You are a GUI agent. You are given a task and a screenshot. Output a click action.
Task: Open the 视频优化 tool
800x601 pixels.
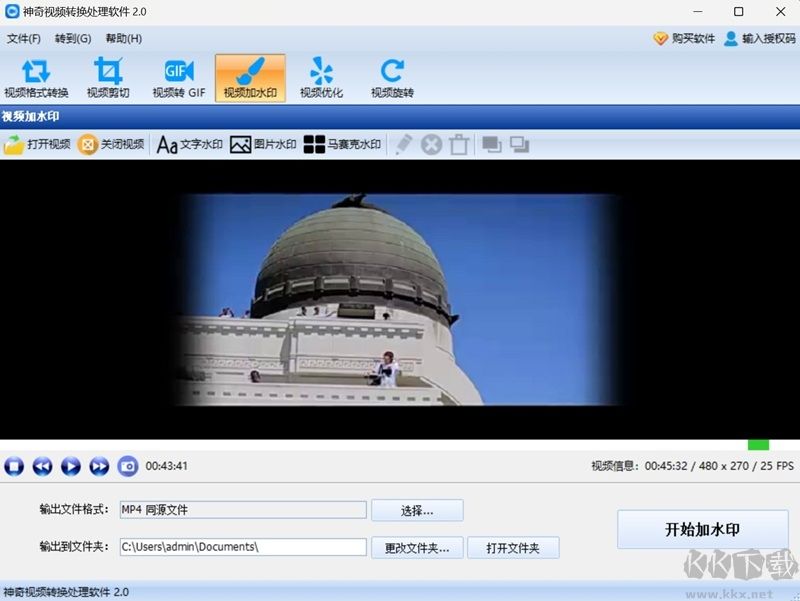click(x=321, y=79)
